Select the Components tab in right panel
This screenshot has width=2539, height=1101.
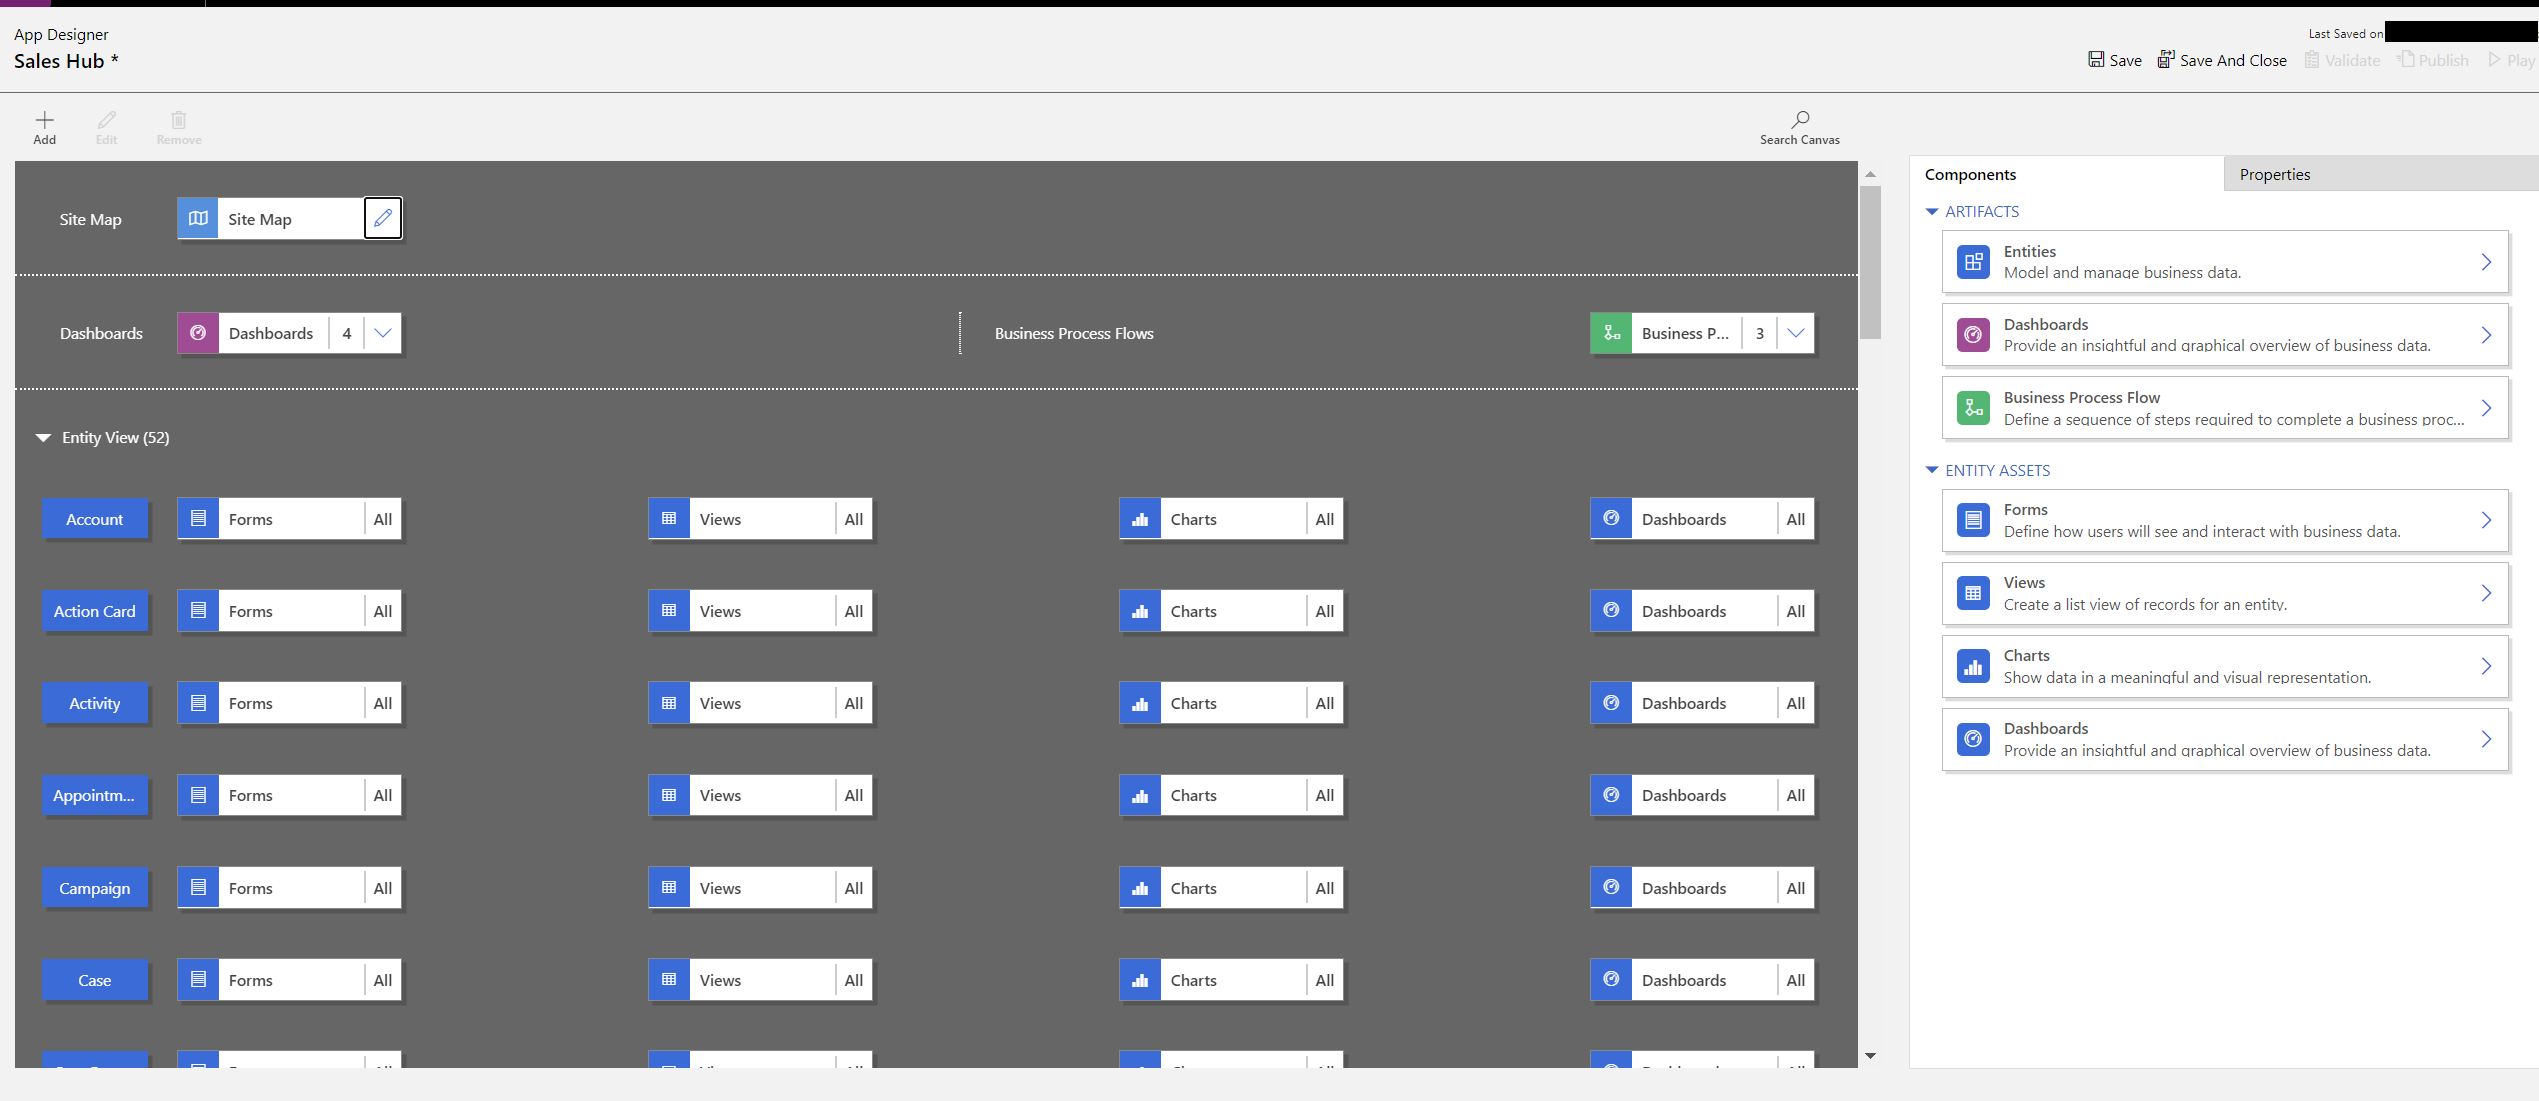click(x=1969, y=173)
